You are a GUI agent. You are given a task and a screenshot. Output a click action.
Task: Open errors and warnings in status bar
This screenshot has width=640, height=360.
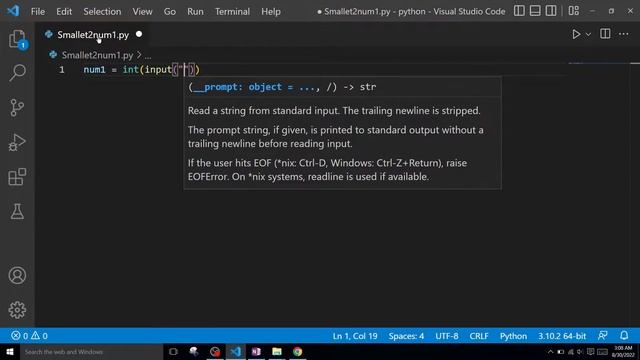click(29, 336)
